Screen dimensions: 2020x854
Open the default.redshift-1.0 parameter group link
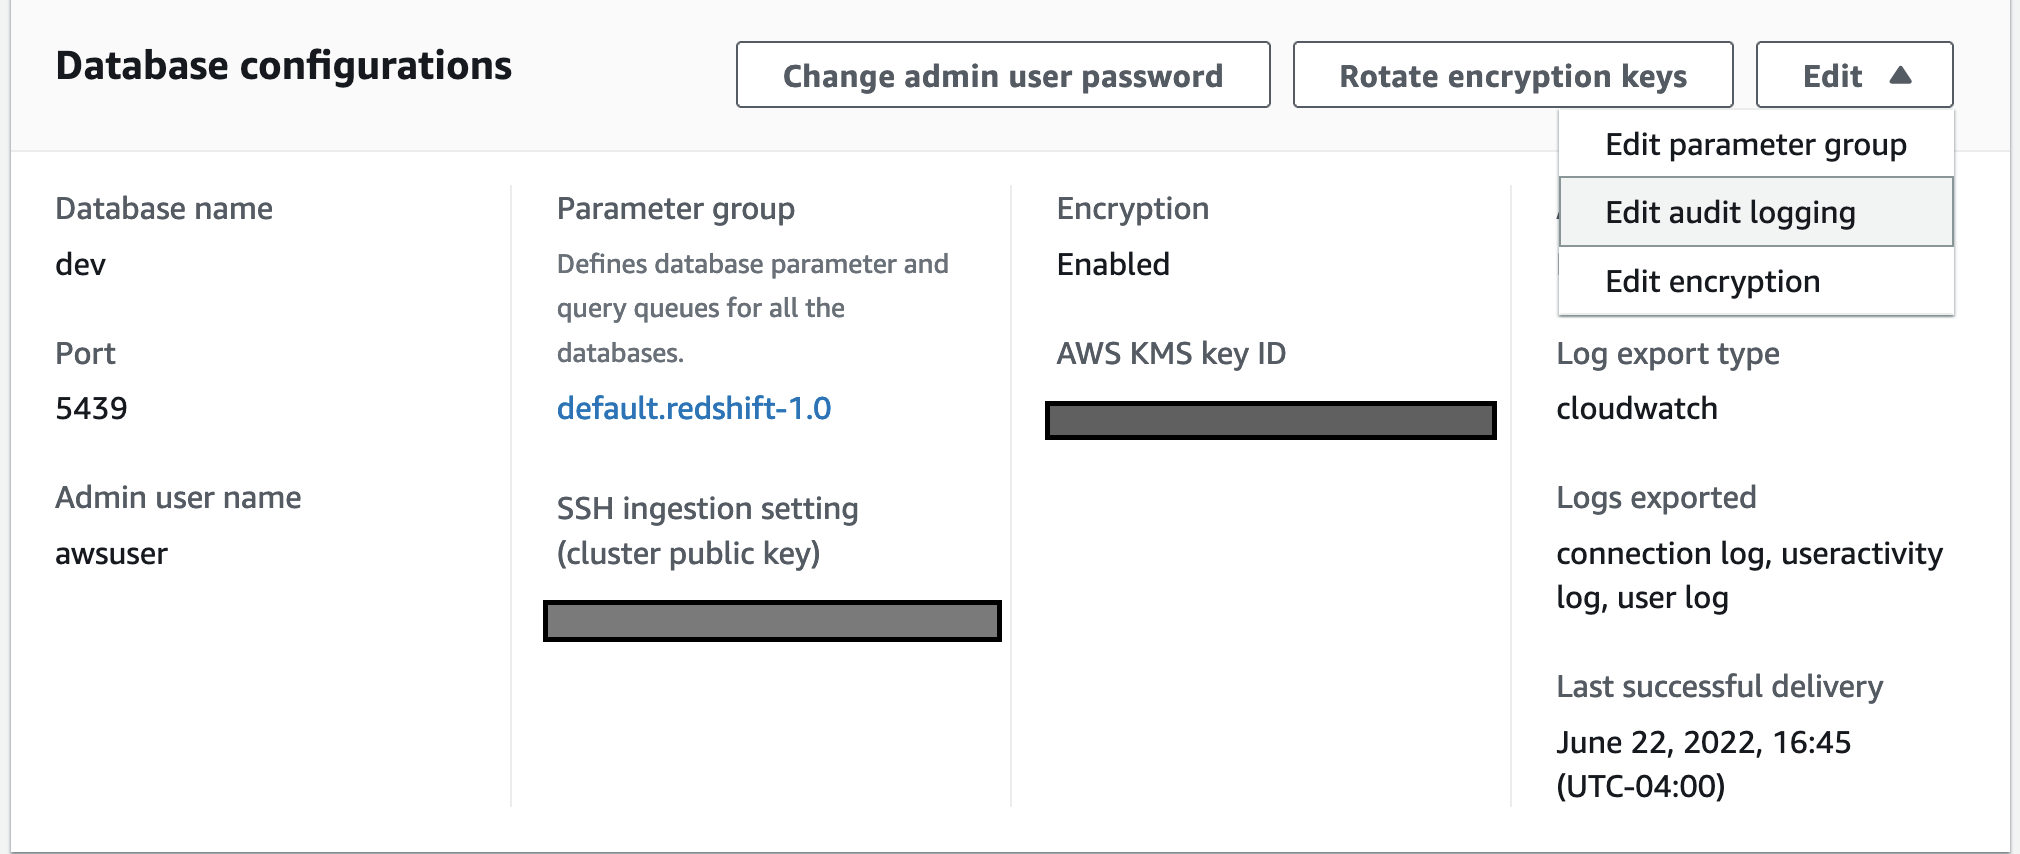[693, 408]
